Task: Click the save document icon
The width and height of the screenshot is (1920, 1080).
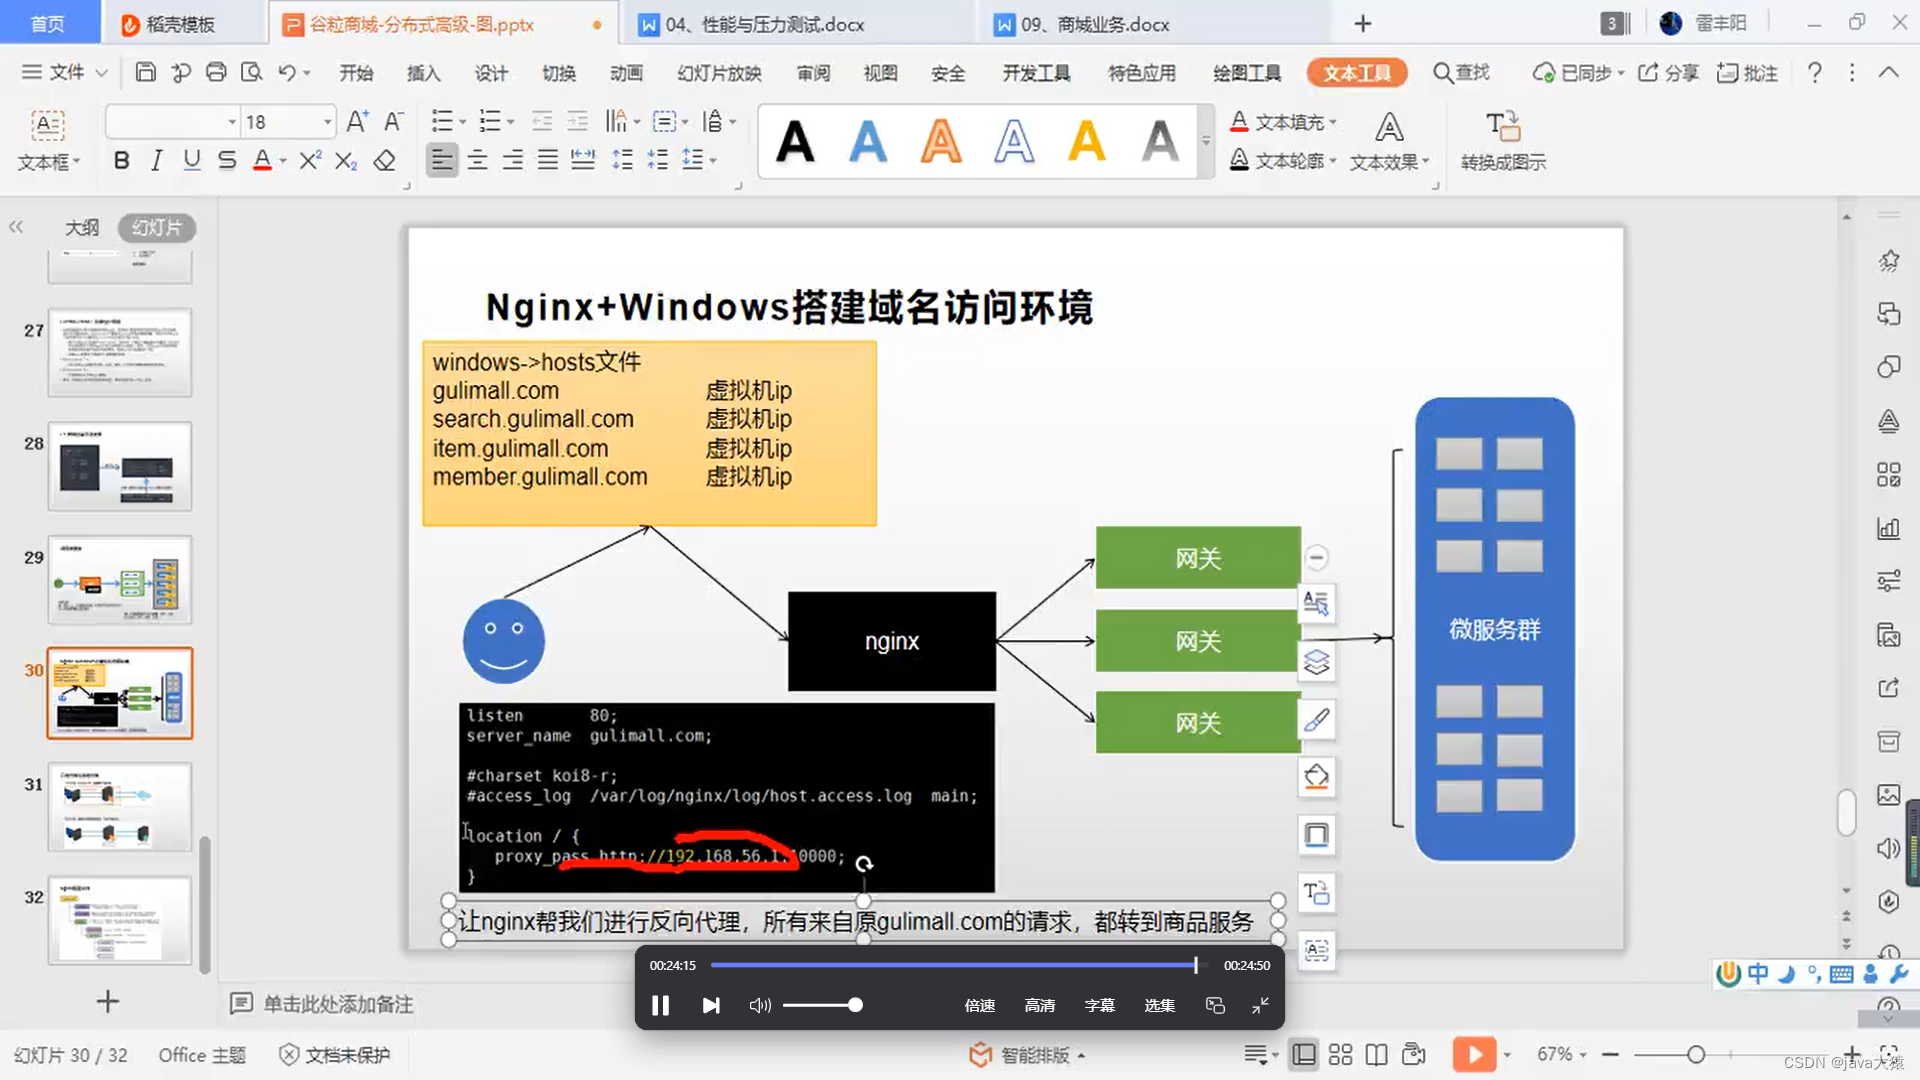Action: coord(146,72)
